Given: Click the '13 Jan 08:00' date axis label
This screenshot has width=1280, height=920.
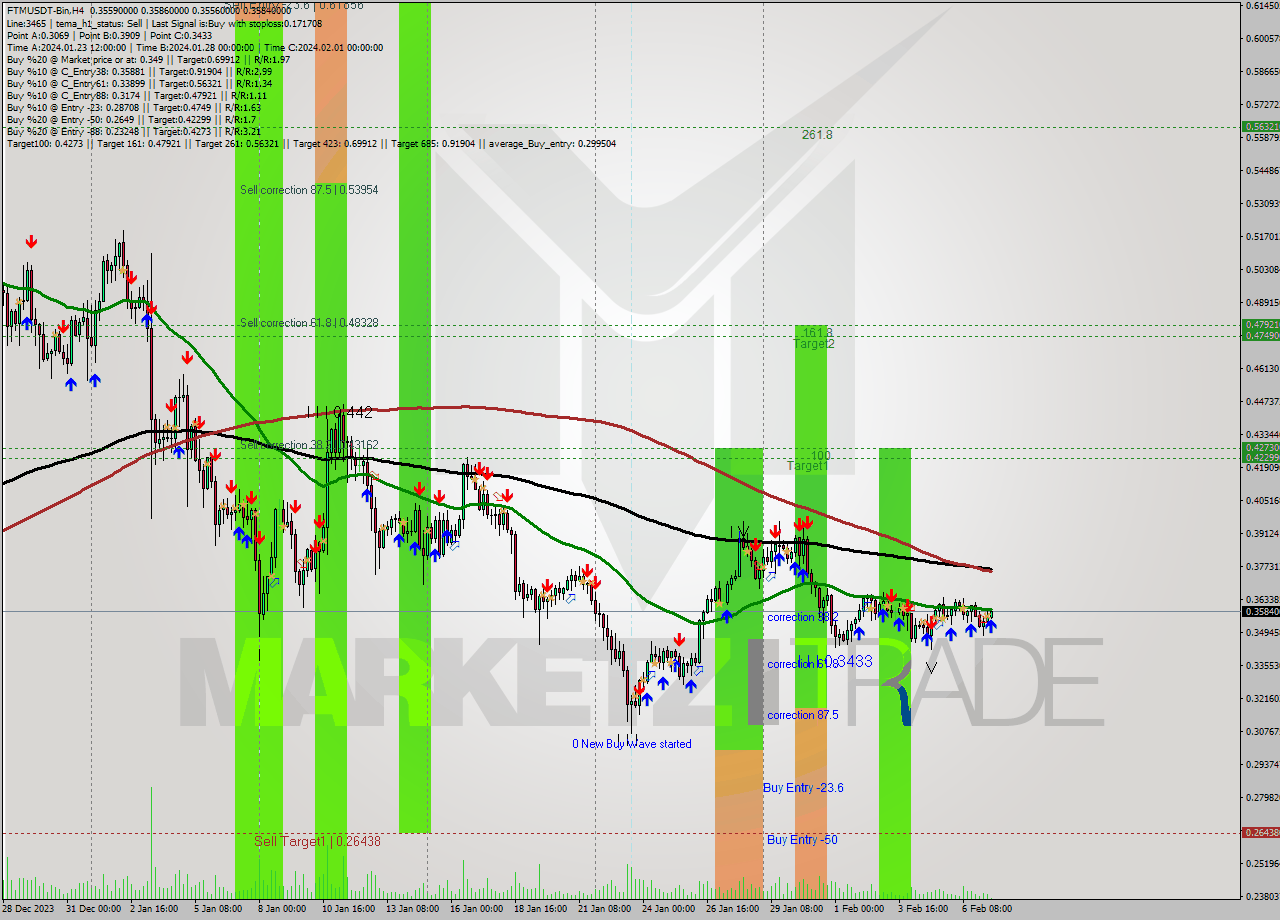Looking at the screenshot, I should click(x=412, y=909).
